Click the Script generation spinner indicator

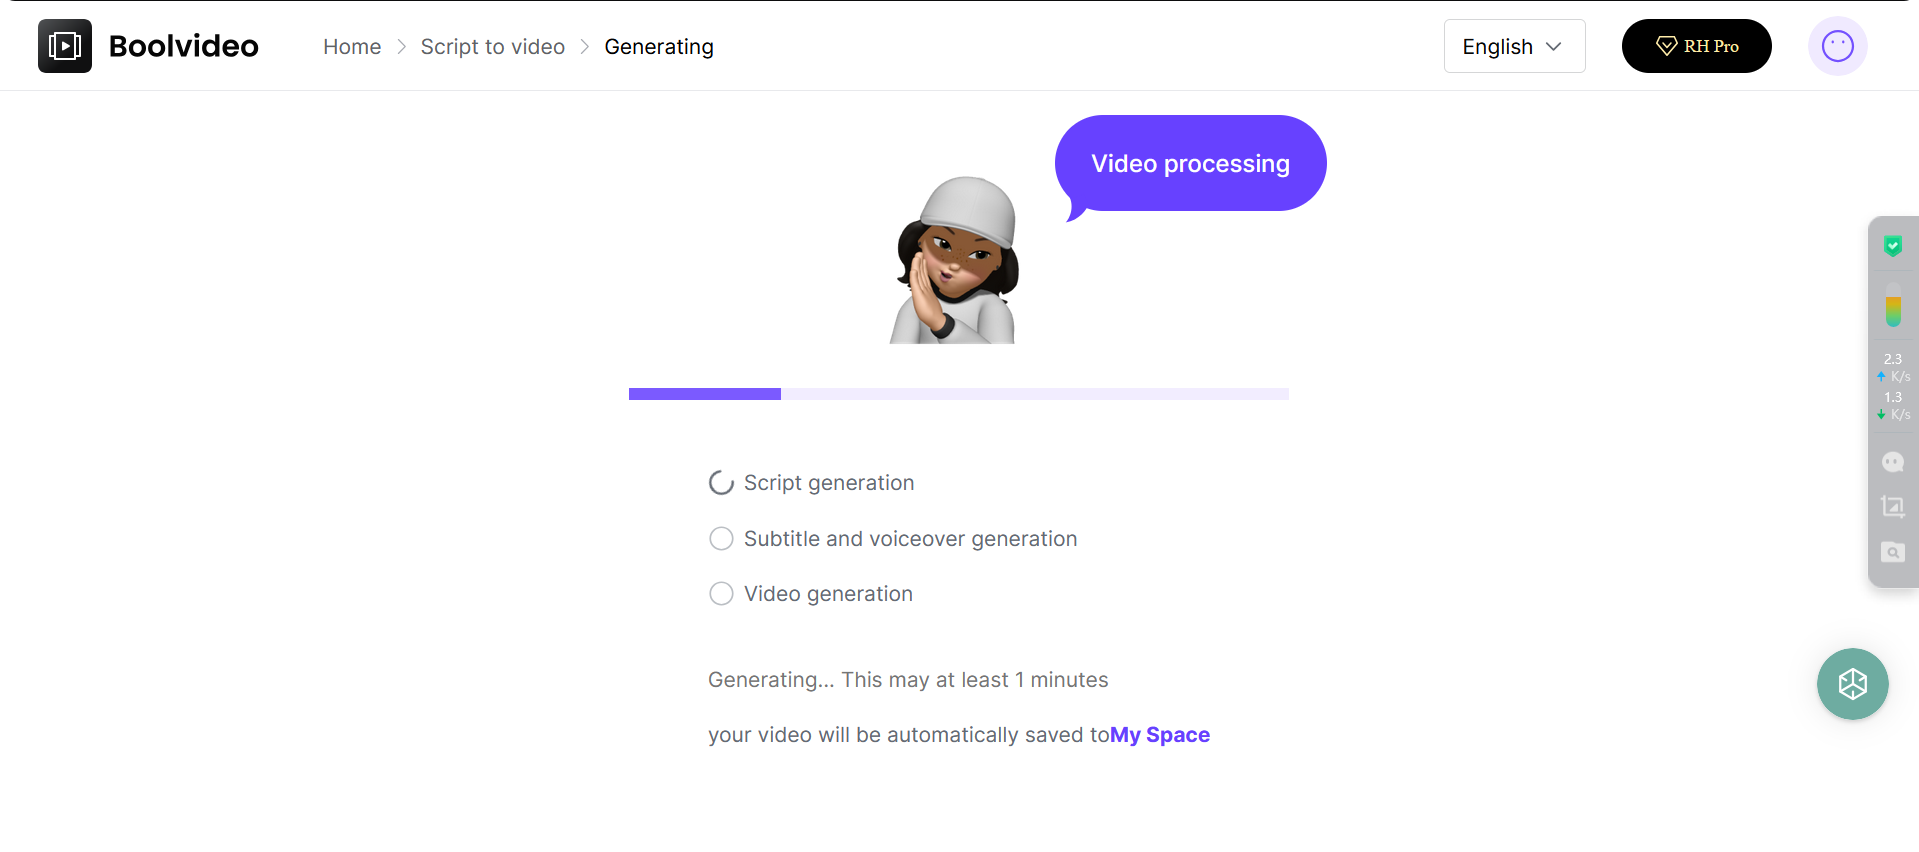click(x=721, y=483)
